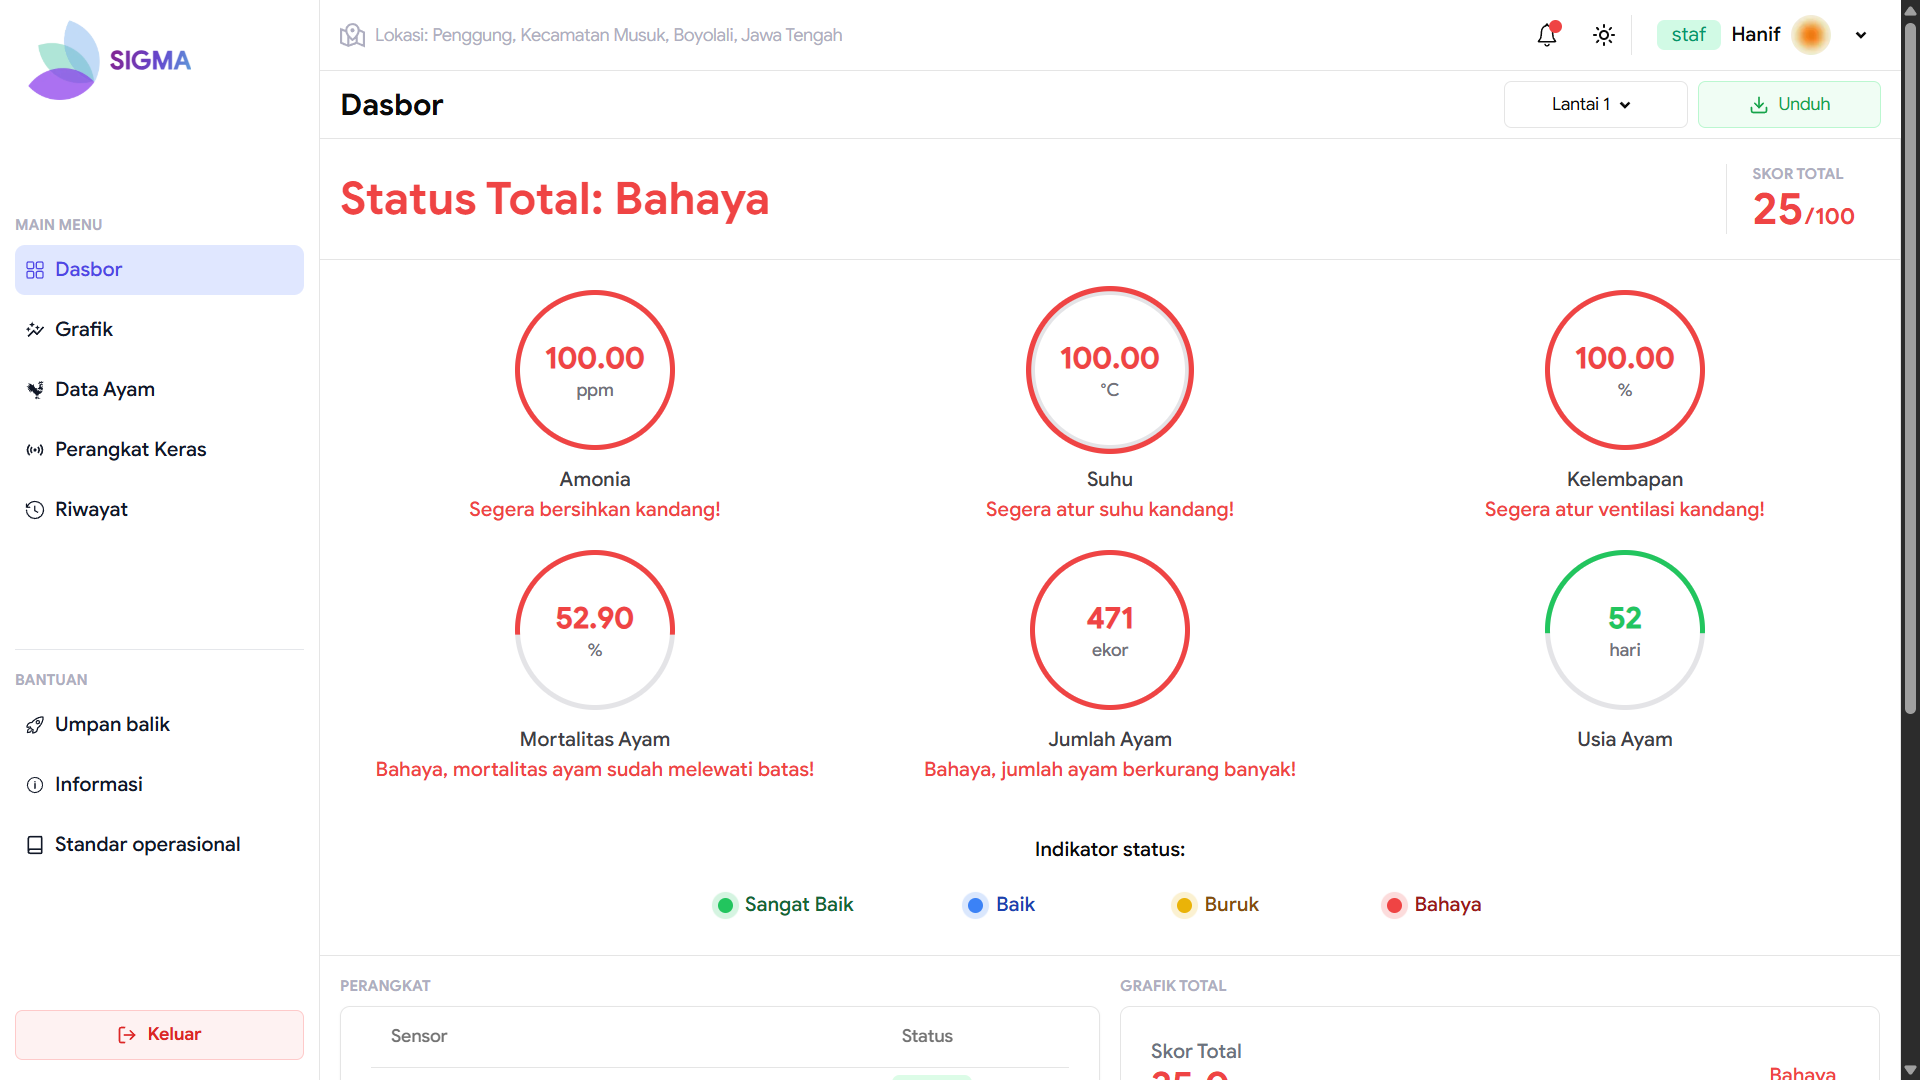Click the info icon next to Informasi
The image size is (1920, 1080).
coord(35,784)
